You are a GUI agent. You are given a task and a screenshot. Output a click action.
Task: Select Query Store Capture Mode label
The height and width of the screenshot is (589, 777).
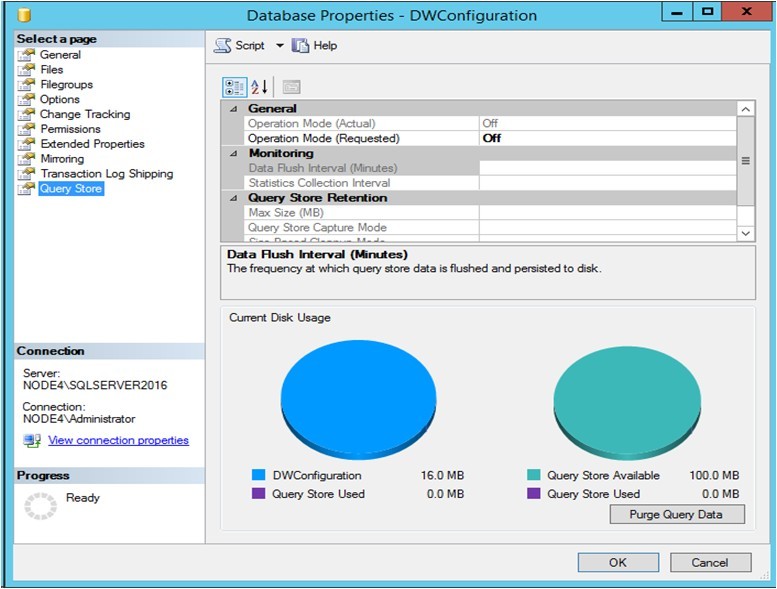click(x=317, y=227)
